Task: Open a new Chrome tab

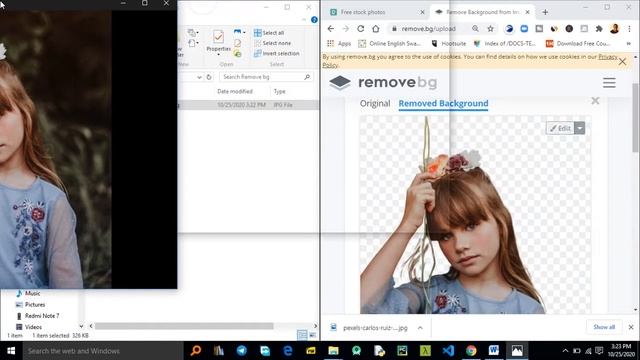Action: tap(545, 12)
